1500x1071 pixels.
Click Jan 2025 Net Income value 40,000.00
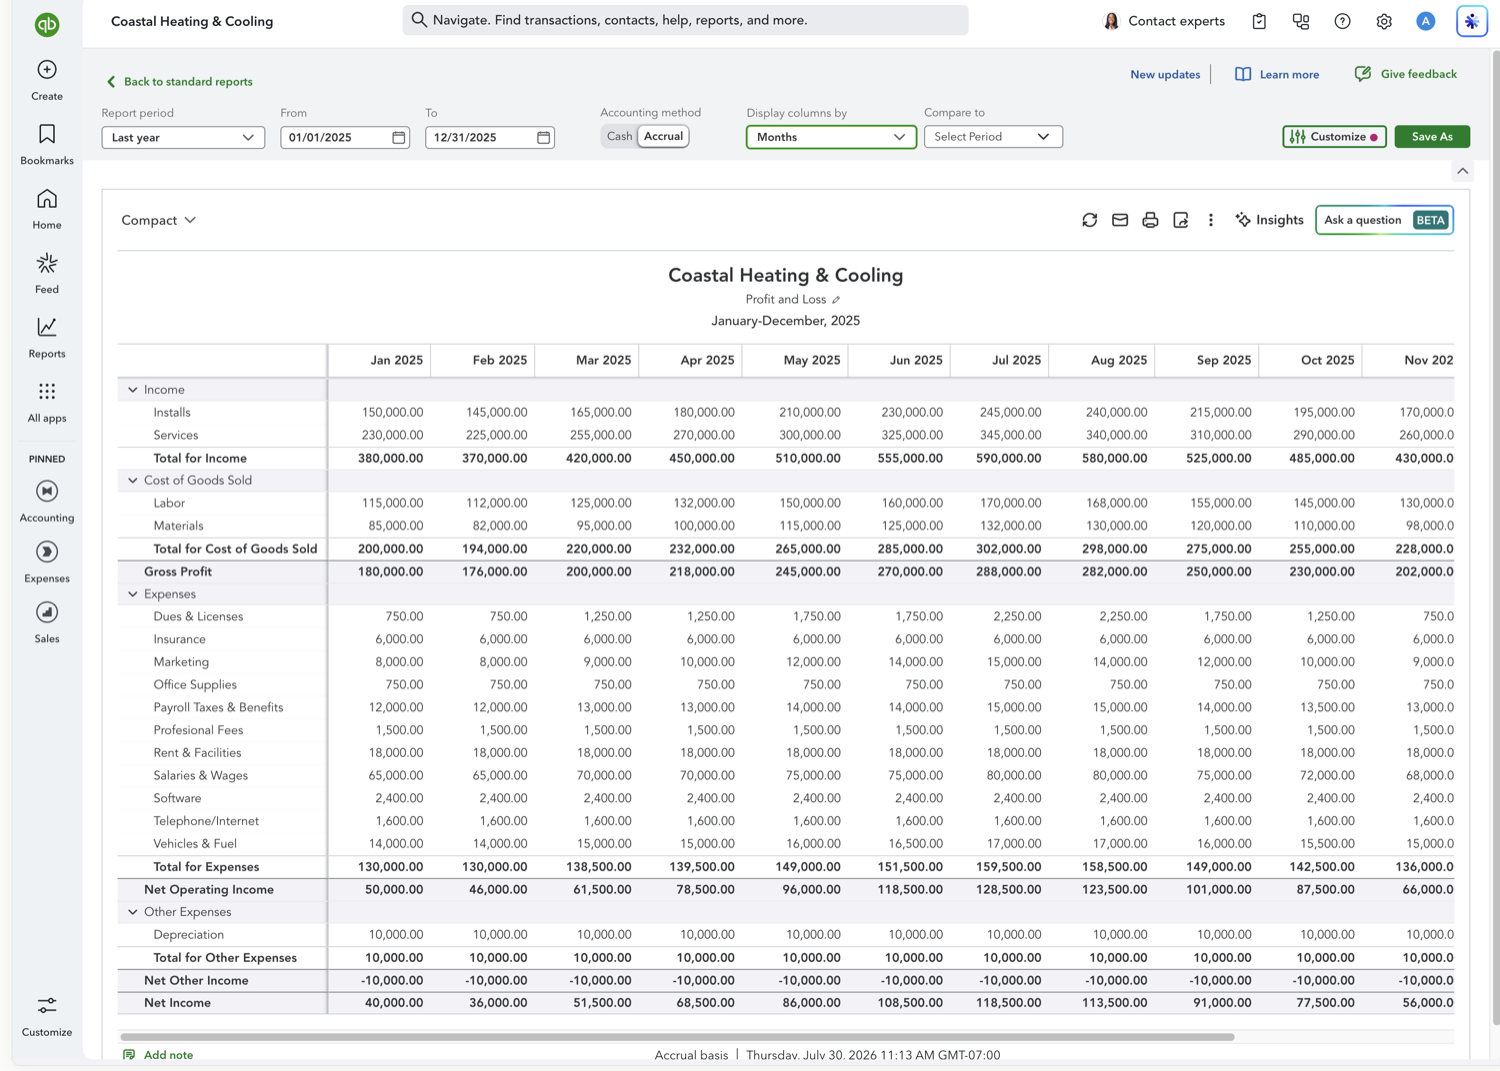[x=394, y=1003]
